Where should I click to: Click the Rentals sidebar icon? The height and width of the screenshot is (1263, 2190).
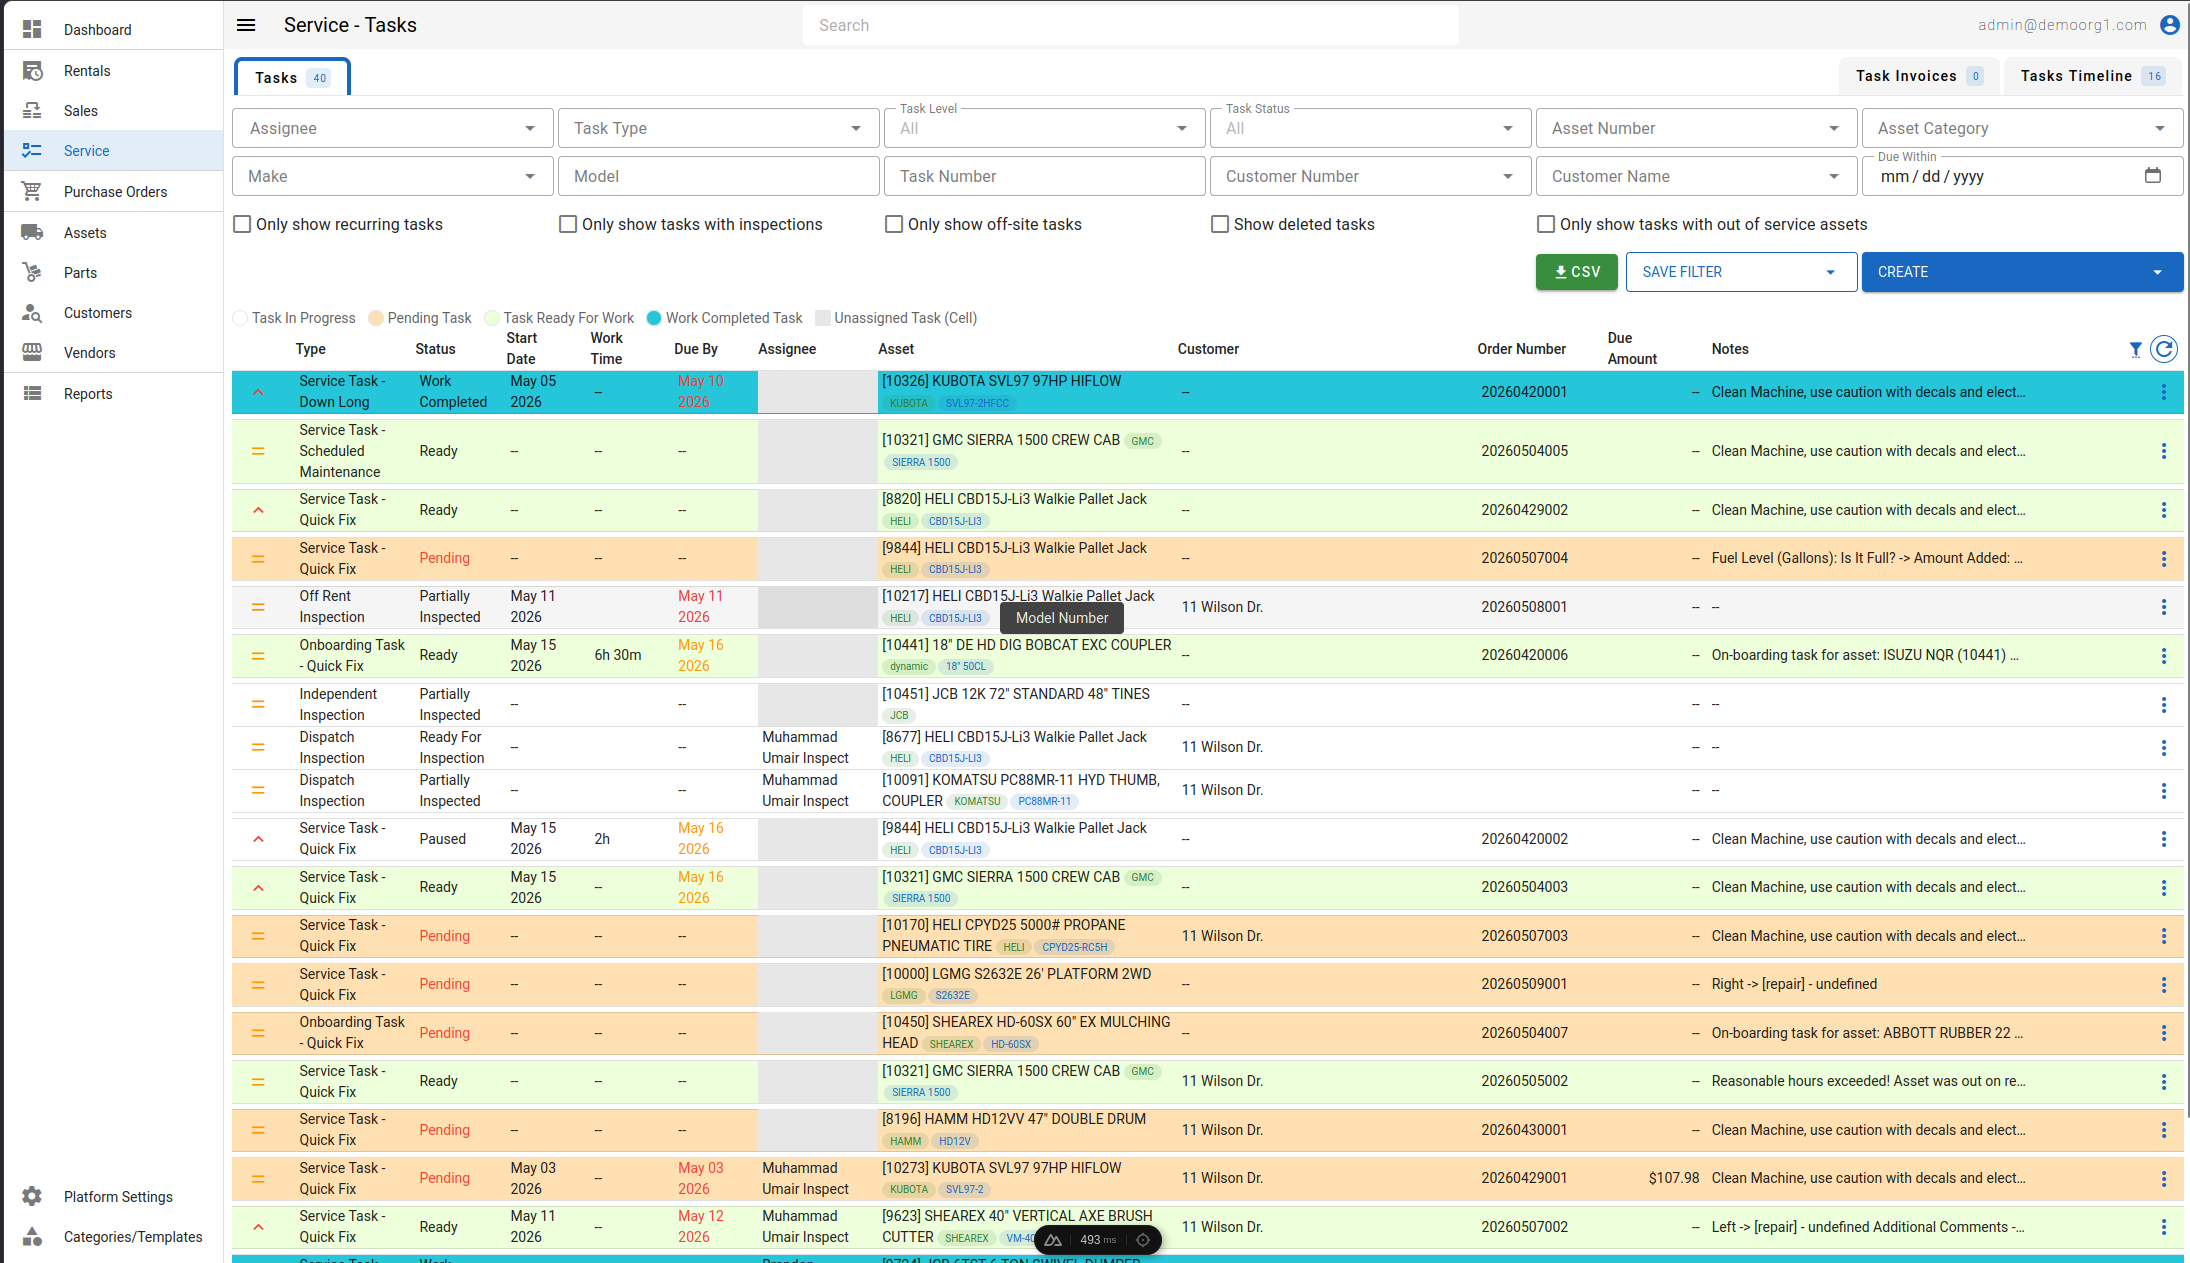(x=32, y=71)
